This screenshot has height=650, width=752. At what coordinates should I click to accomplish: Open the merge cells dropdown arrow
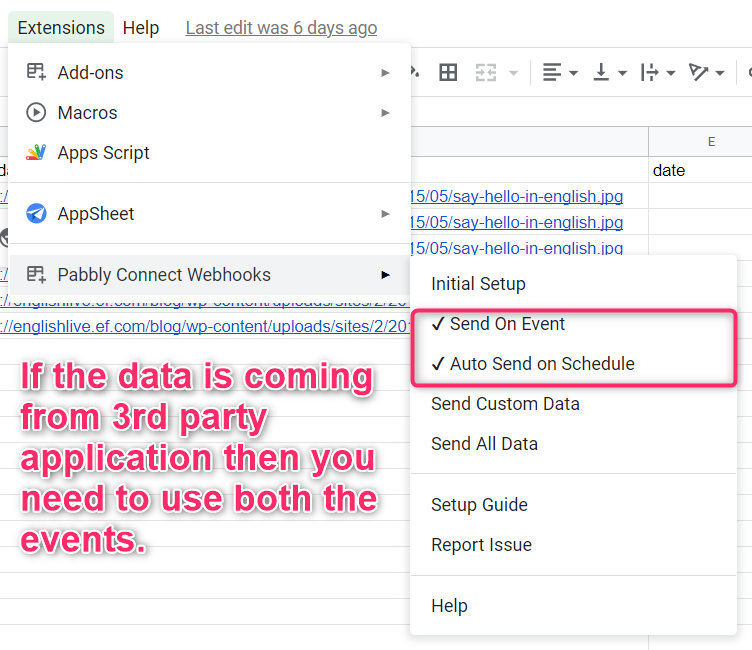(x=514, y=73)
